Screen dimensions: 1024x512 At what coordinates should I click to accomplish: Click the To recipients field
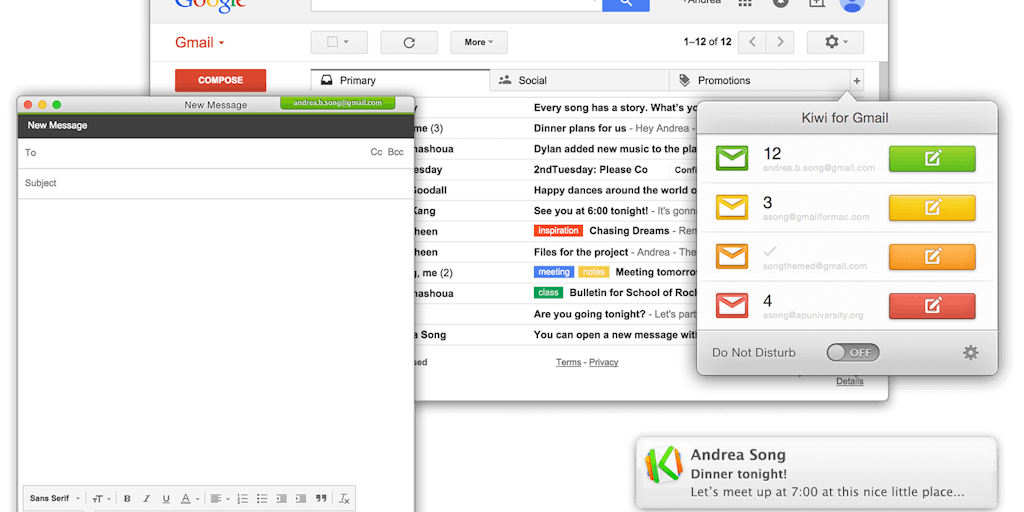point(216,153)
